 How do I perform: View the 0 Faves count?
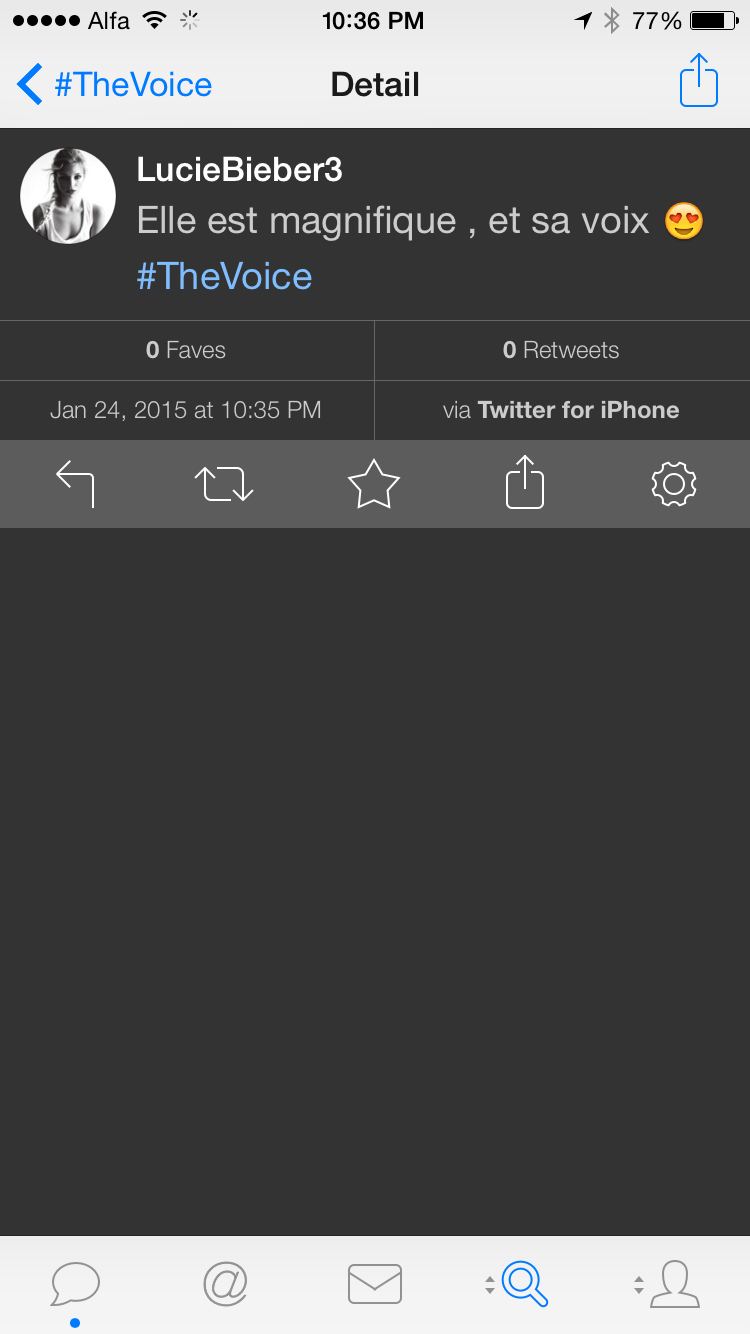tap(186, 350)
